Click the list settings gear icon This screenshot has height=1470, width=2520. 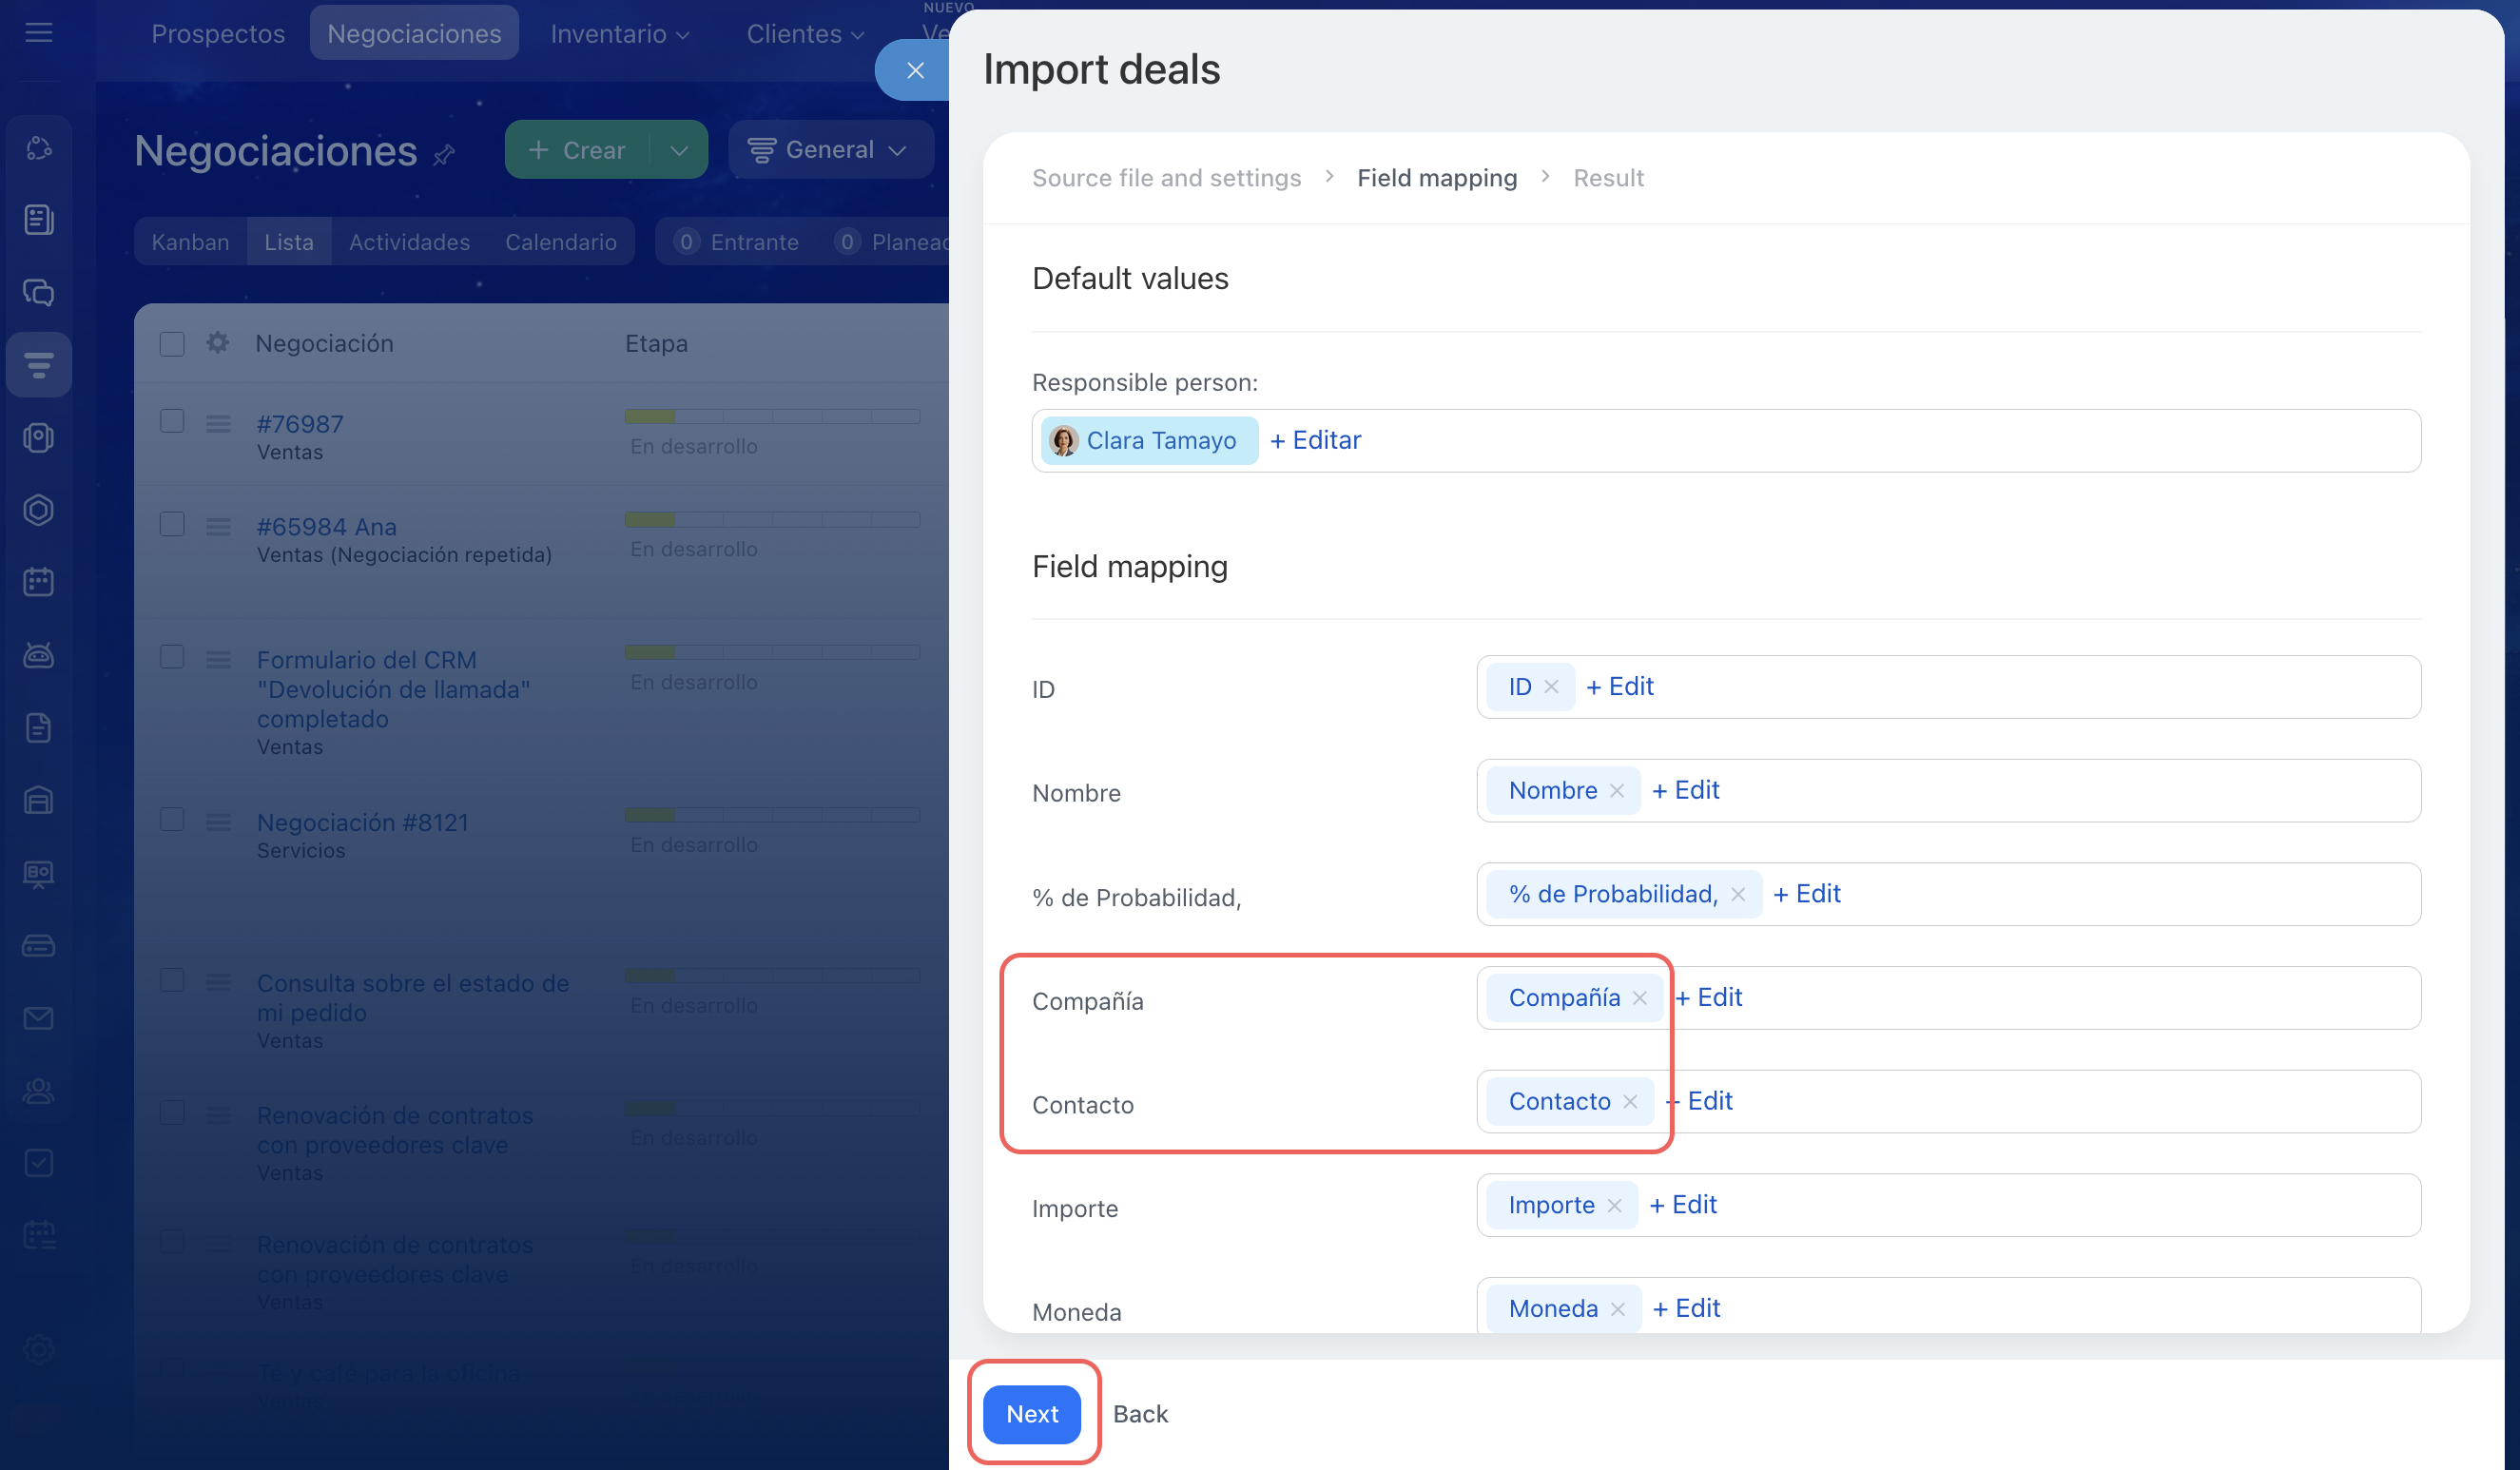(x=217, y=343)
